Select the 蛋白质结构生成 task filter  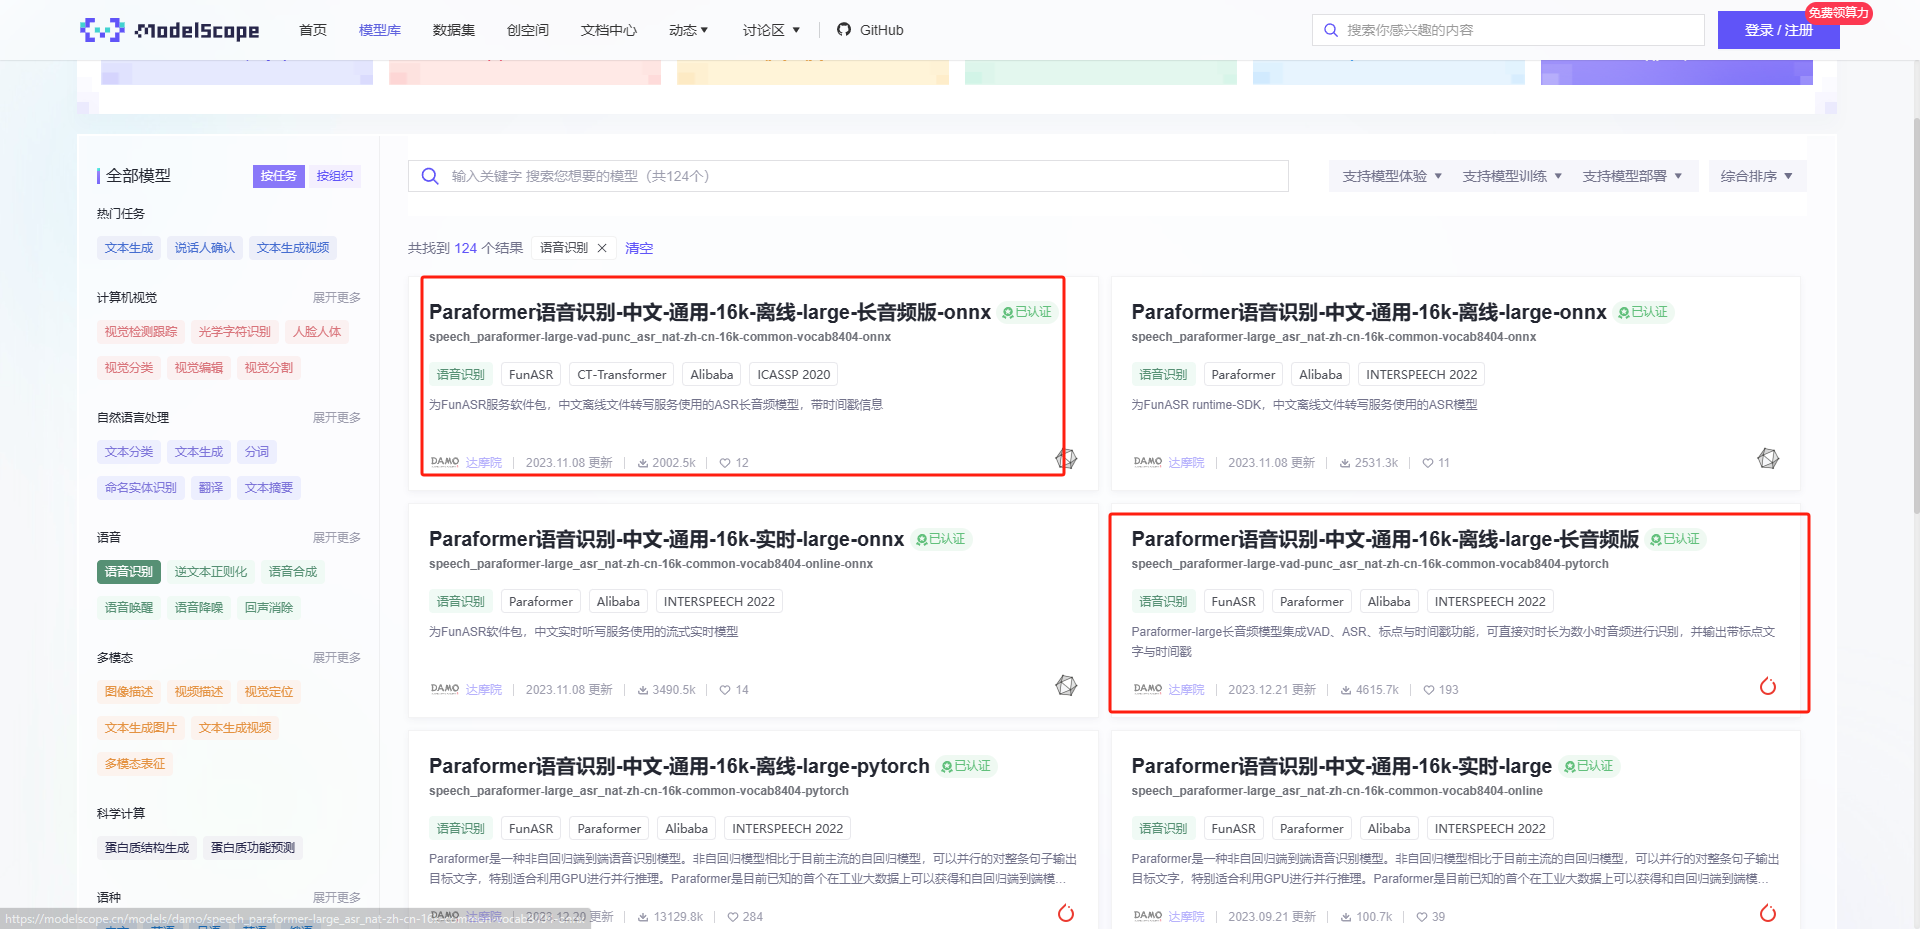click(x=147, y=848)
